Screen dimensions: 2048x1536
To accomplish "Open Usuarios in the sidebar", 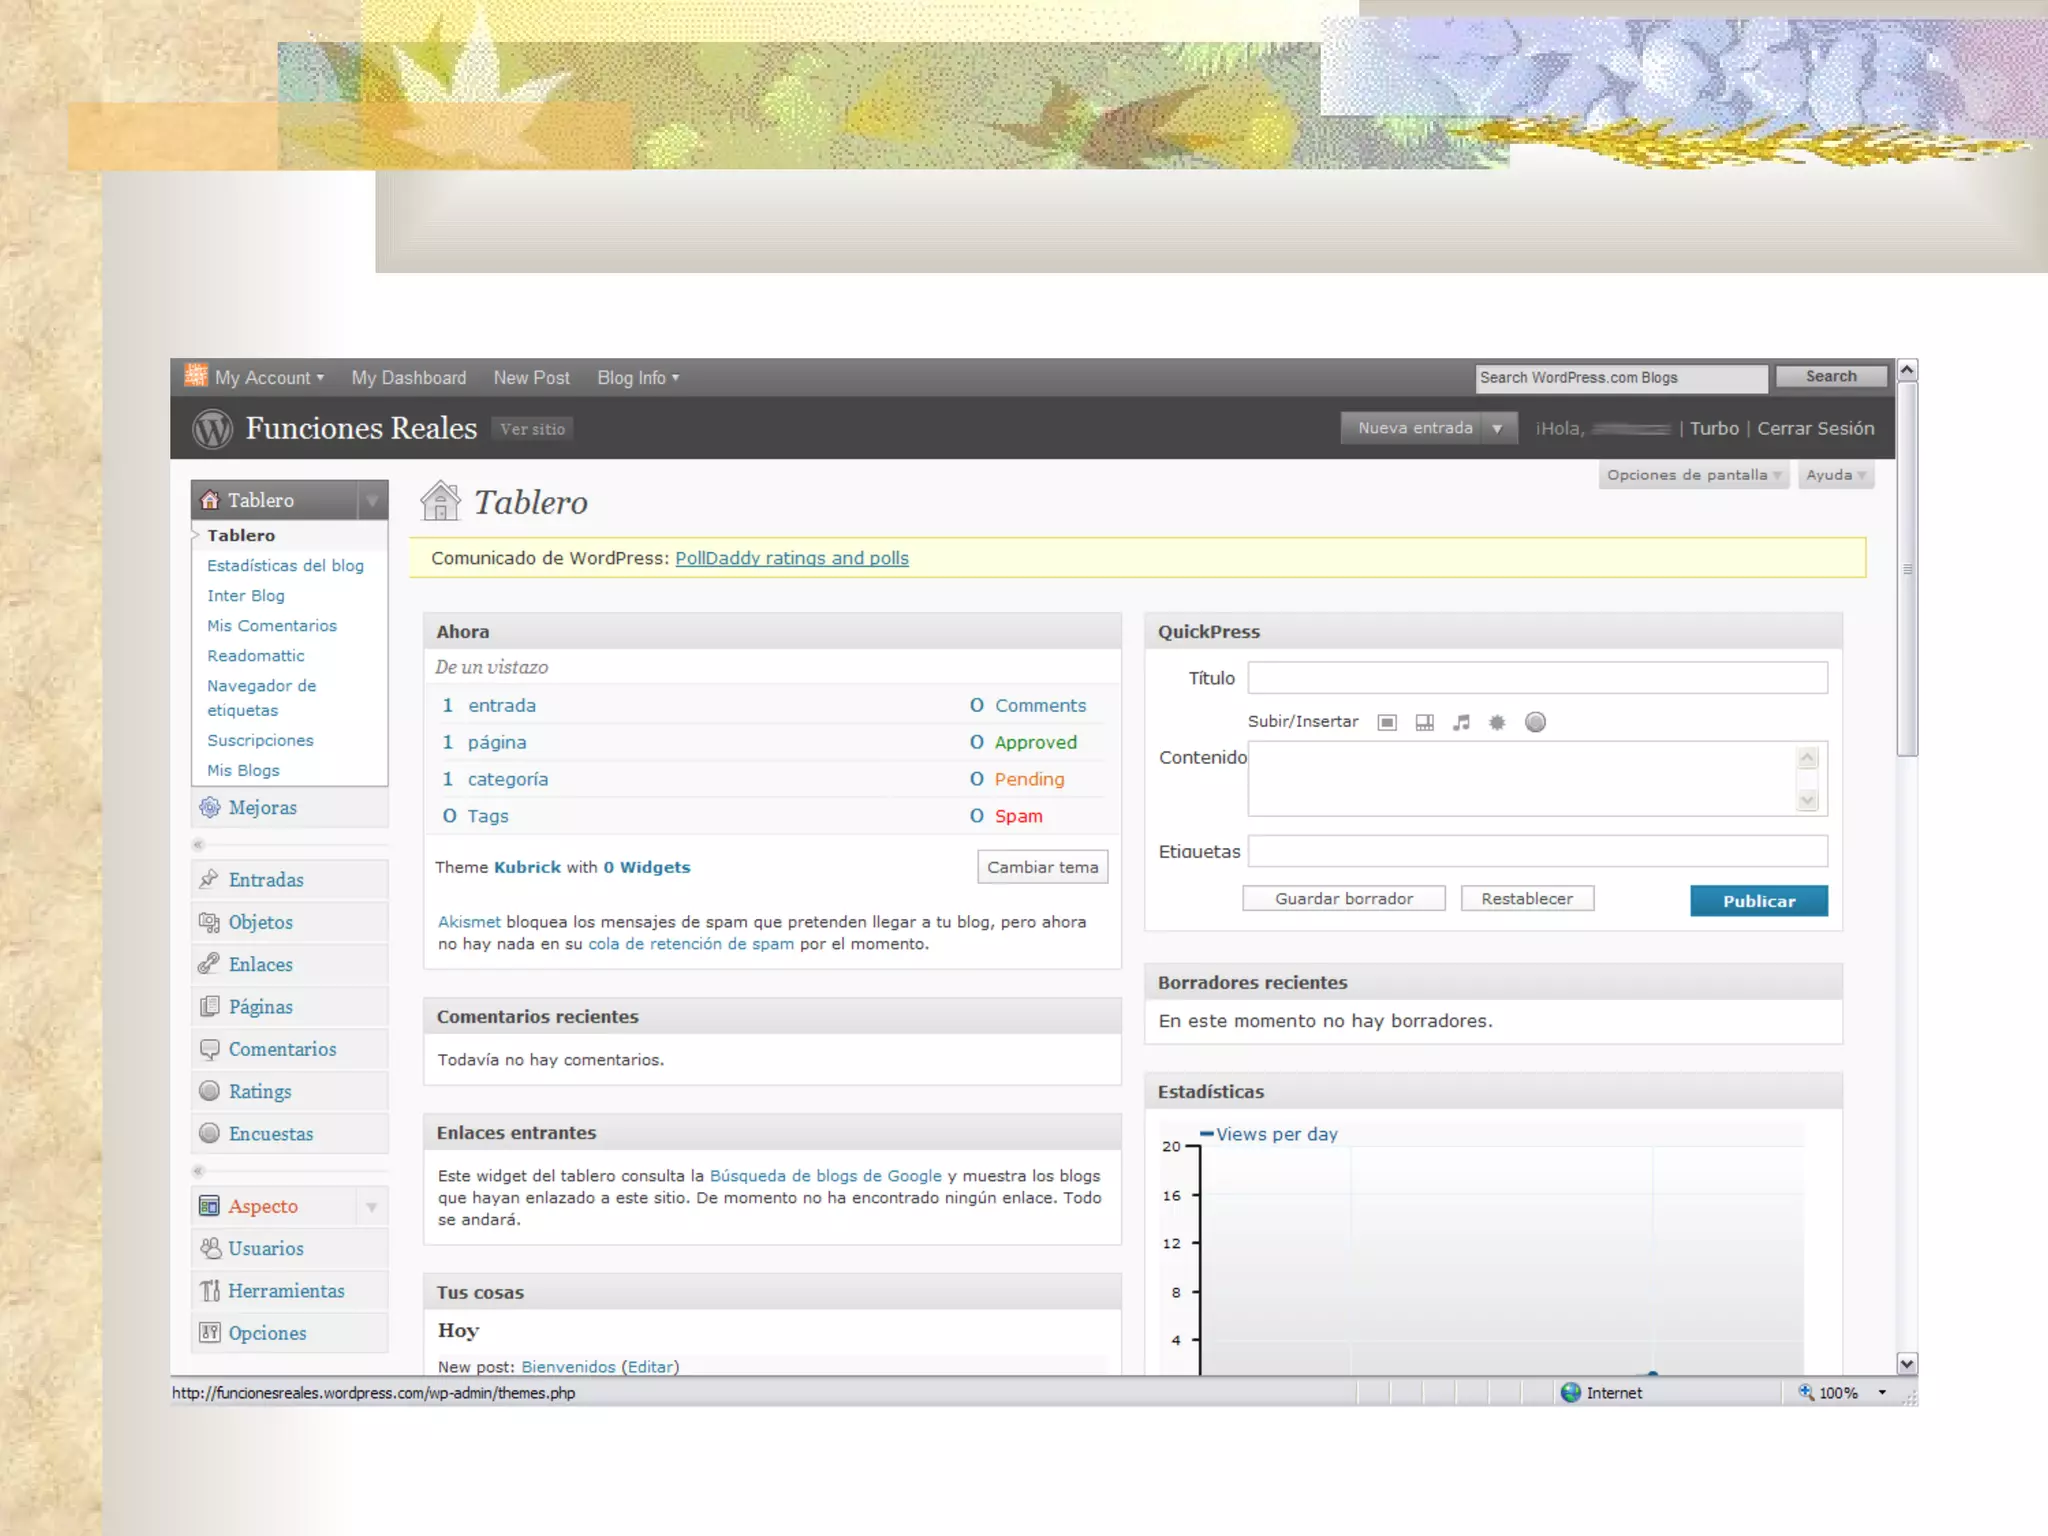I will (x=265, y=1249).
